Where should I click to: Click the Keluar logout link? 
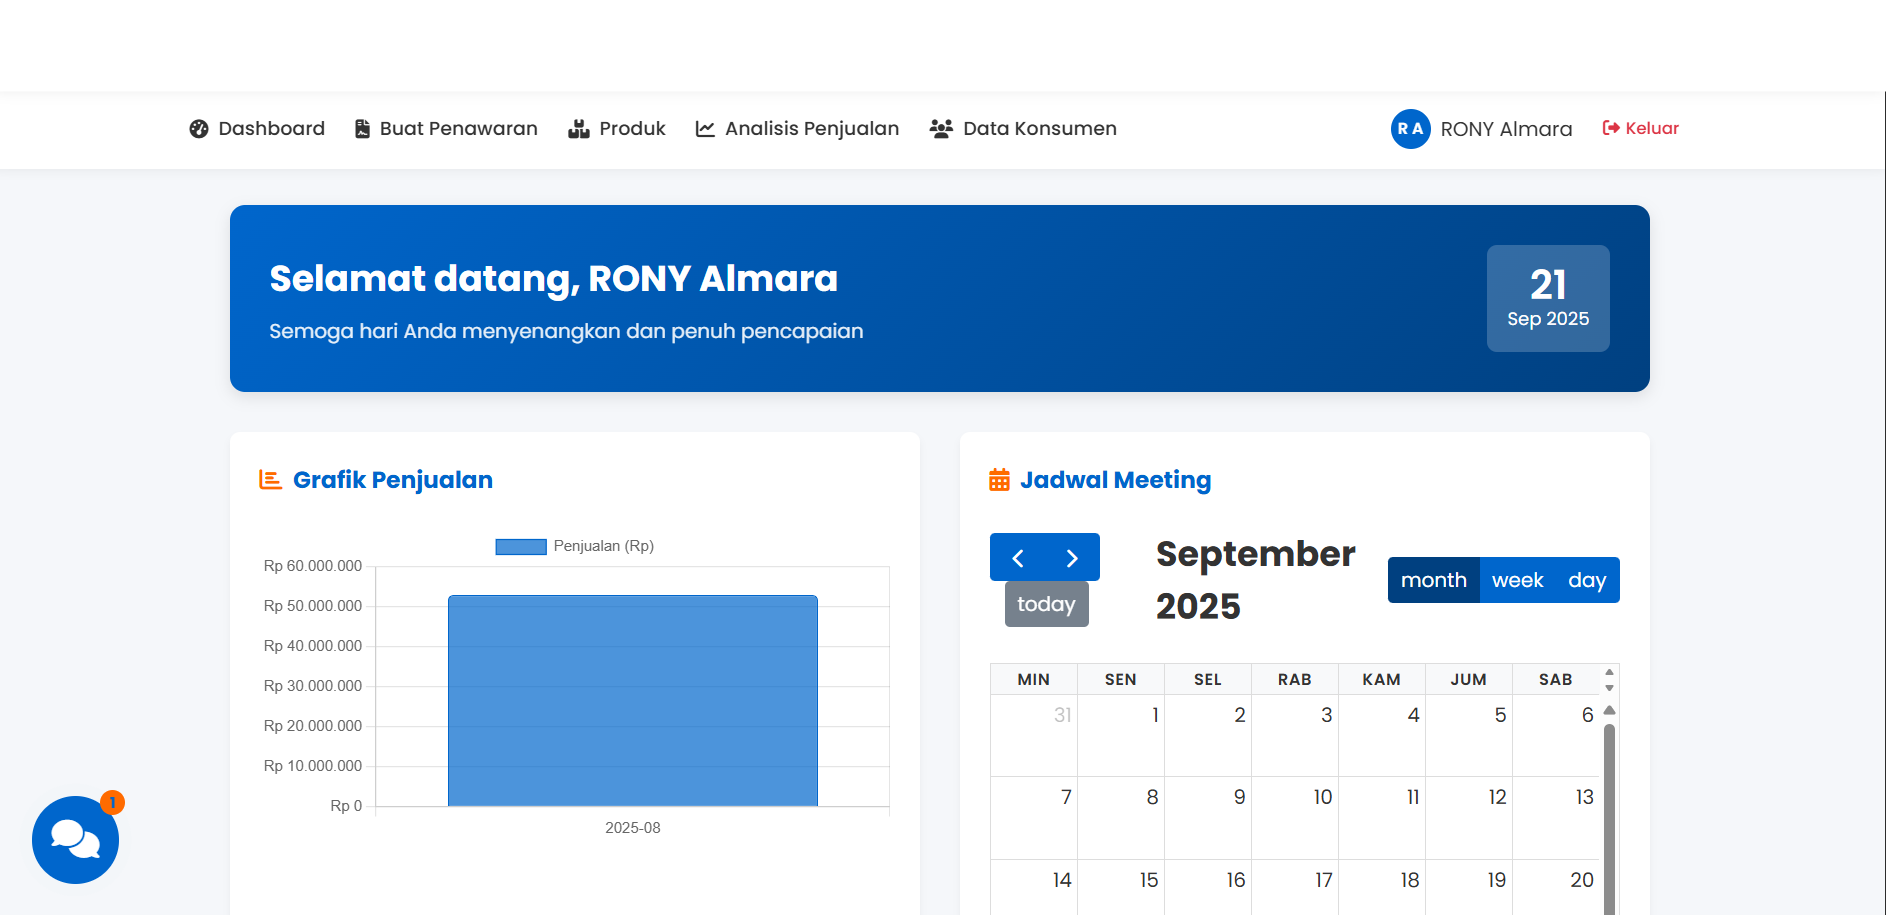1640,128
